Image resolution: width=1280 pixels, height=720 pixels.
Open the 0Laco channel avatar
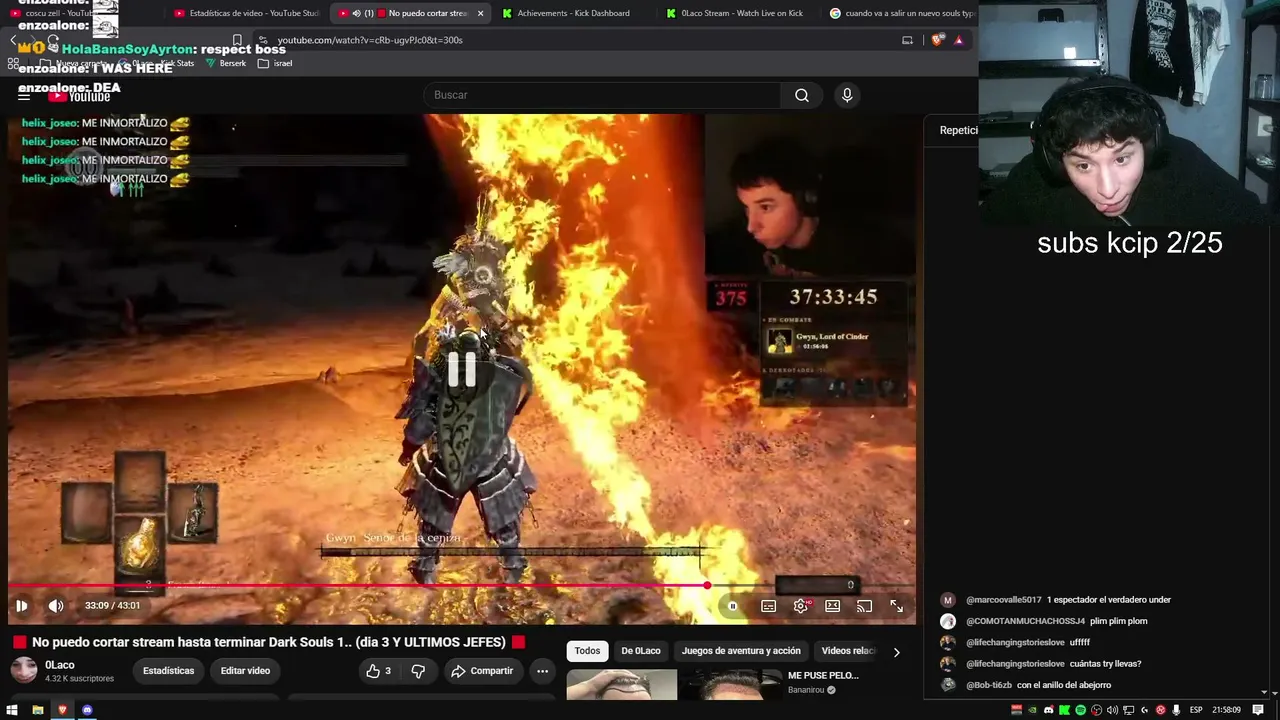pyautogui.click(x=24, y=671)
